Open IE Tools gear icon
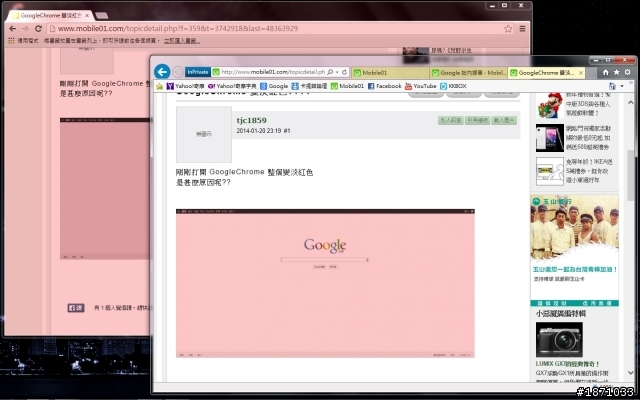This screenshot has height=400, width=640. tap(627, 72)
